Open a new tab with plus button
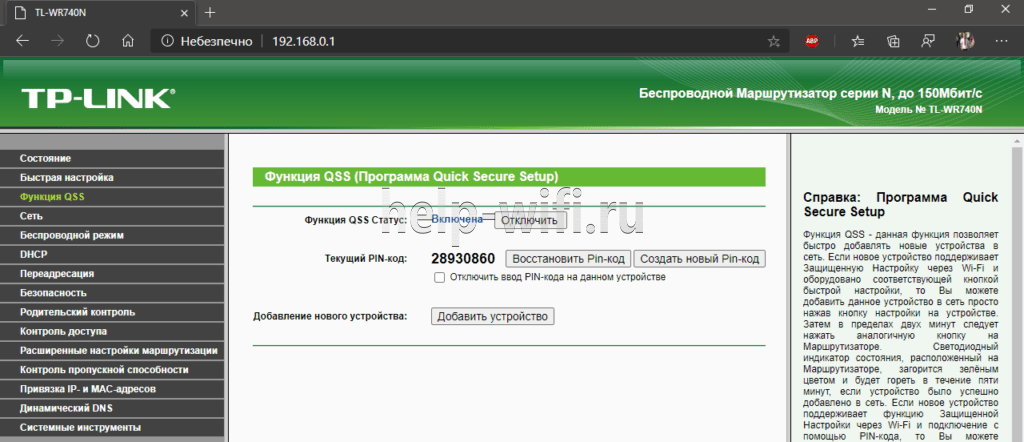This screenshot has height=442, width=1024. click(210, 12)
